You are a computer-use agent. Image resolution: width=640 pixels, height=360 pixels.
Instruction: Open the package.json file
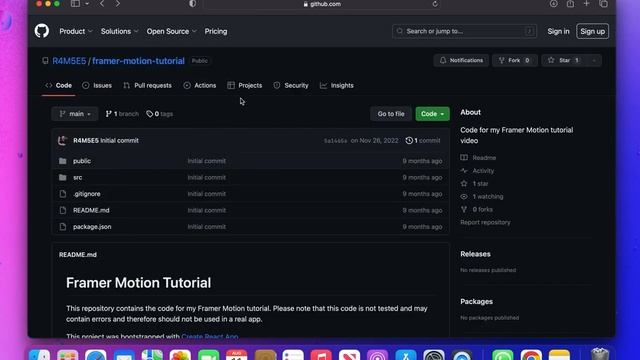click(x=92, y=227)
